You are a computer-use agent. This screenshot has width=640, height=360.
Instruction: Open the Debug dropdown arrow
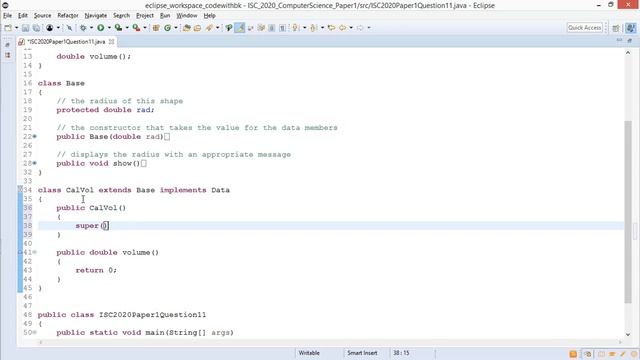click(x=91, y=28)
